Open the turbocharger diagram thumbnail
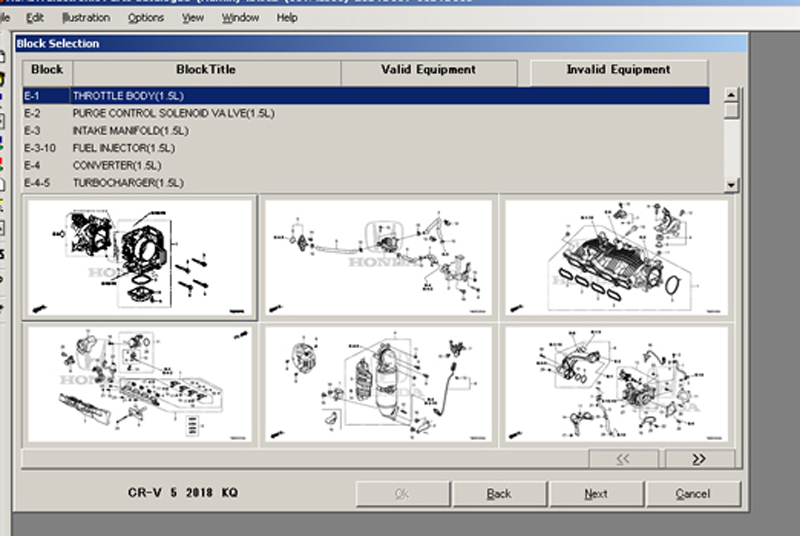 [x=616, y=385]
